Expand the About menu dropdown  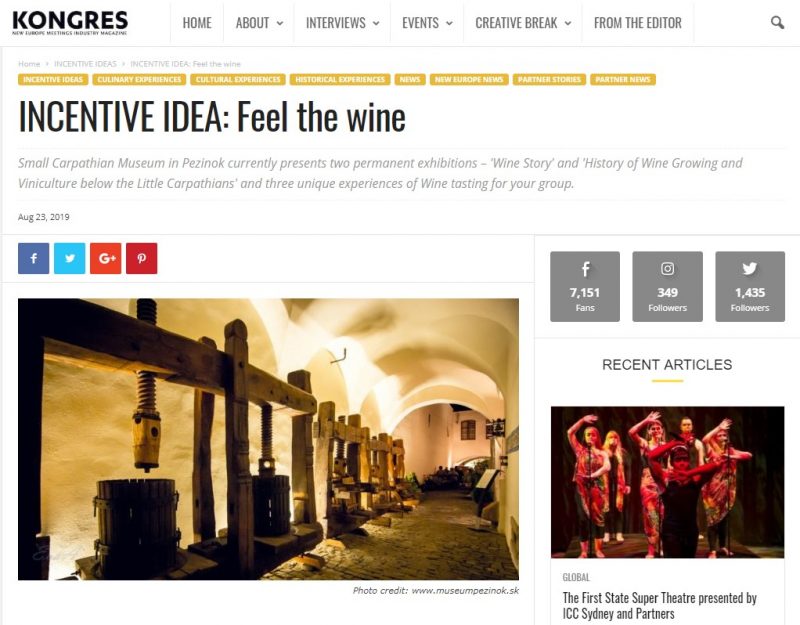pos(259,23)
